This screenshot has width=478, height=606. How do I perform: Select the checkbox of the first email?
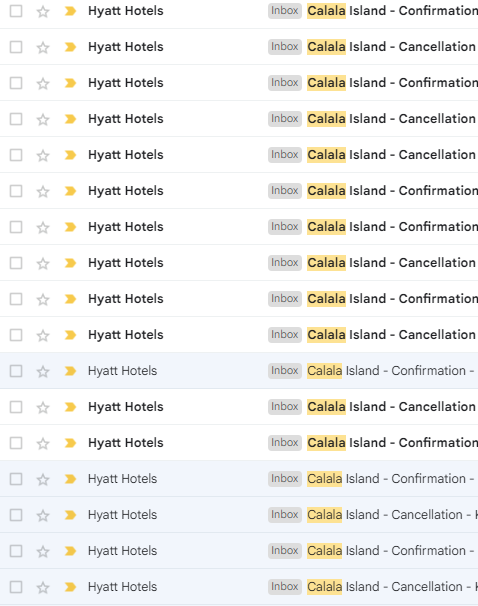(16, 11)
